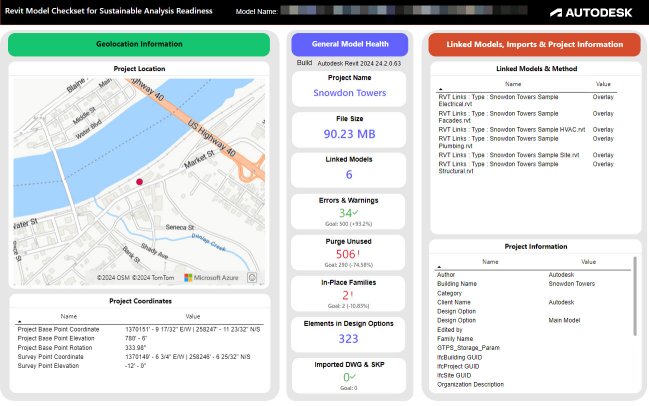Viewport: 649px width, 406px height.
Task: Click the Snowdon Towers project name
Action: [349, 93]
